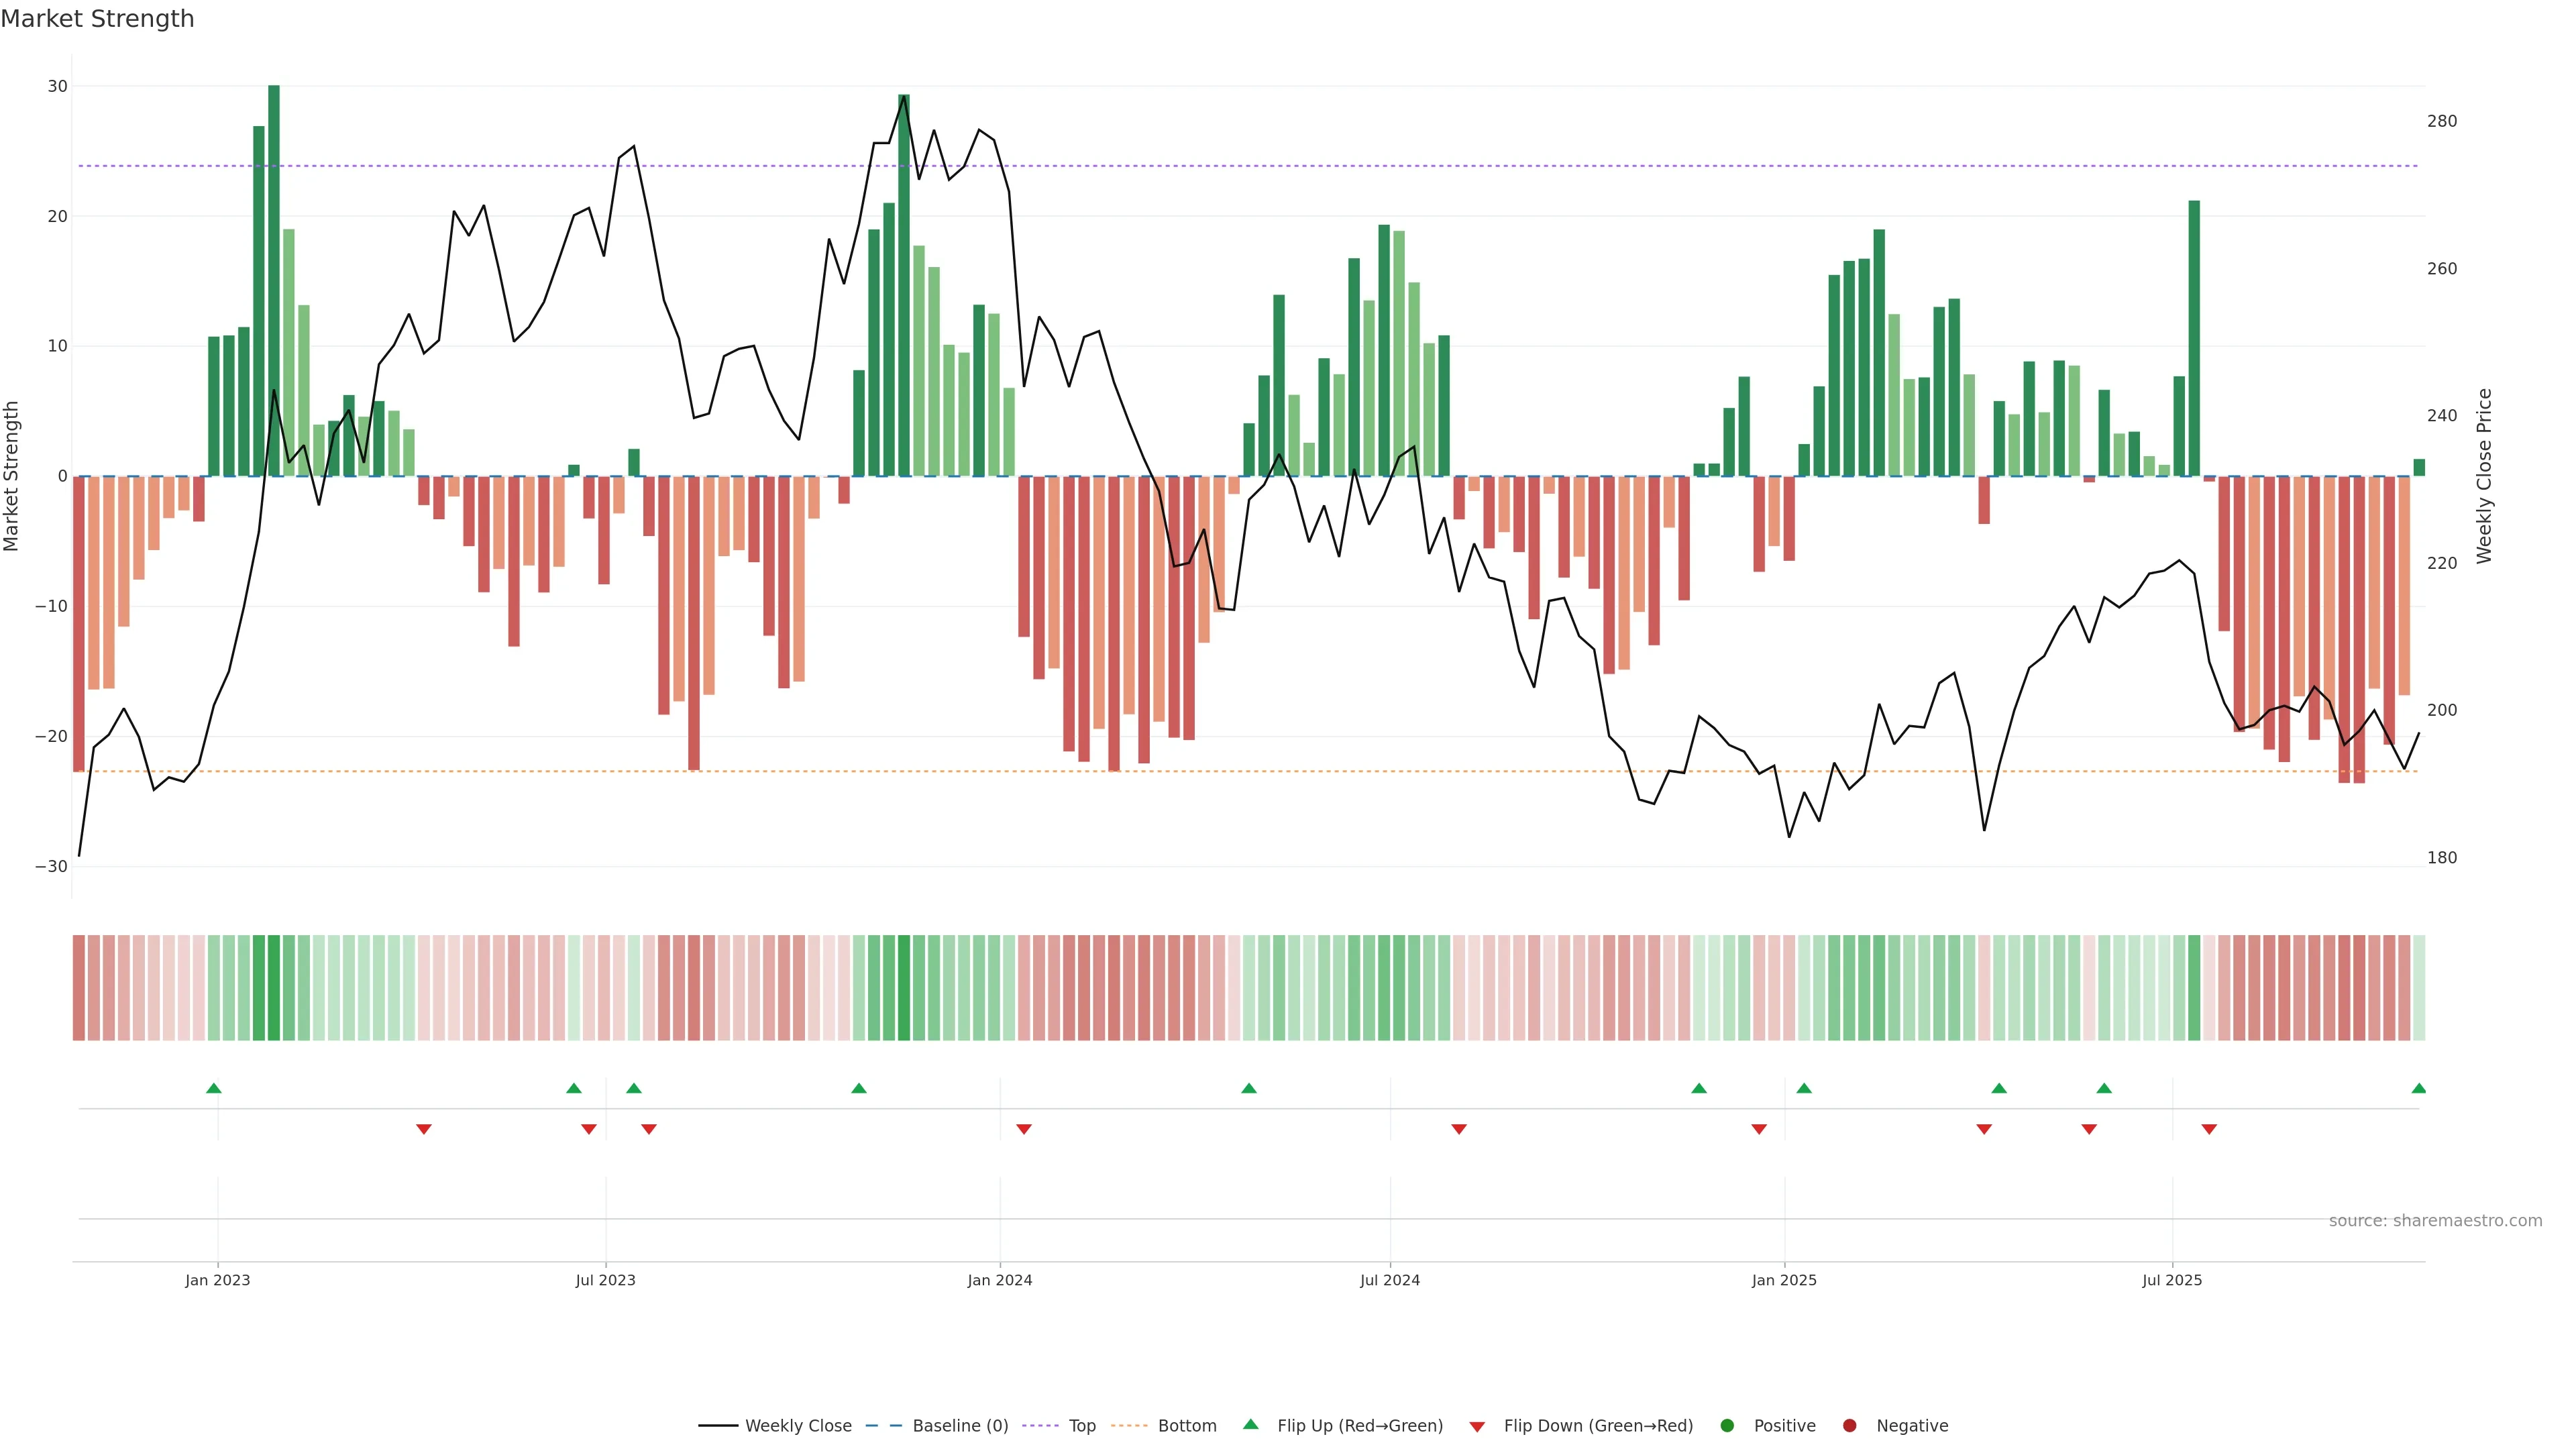Click the Market Strength chart title
Image resolution: width=2576 pixels, height=1449 pixels.
pos(97,19)
